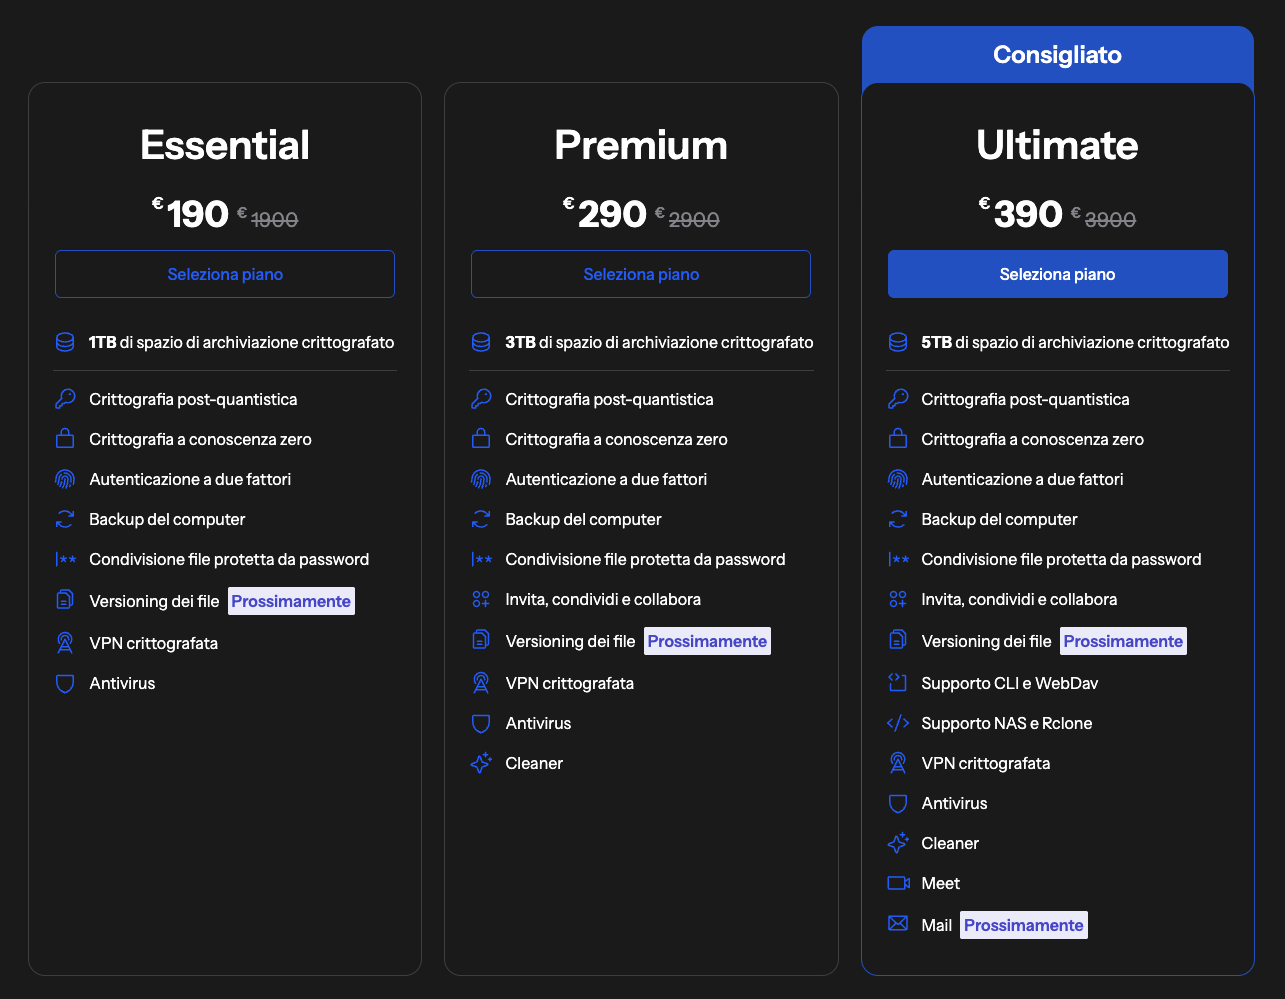Click the collaborate icon in Ultimate plan

898,599
